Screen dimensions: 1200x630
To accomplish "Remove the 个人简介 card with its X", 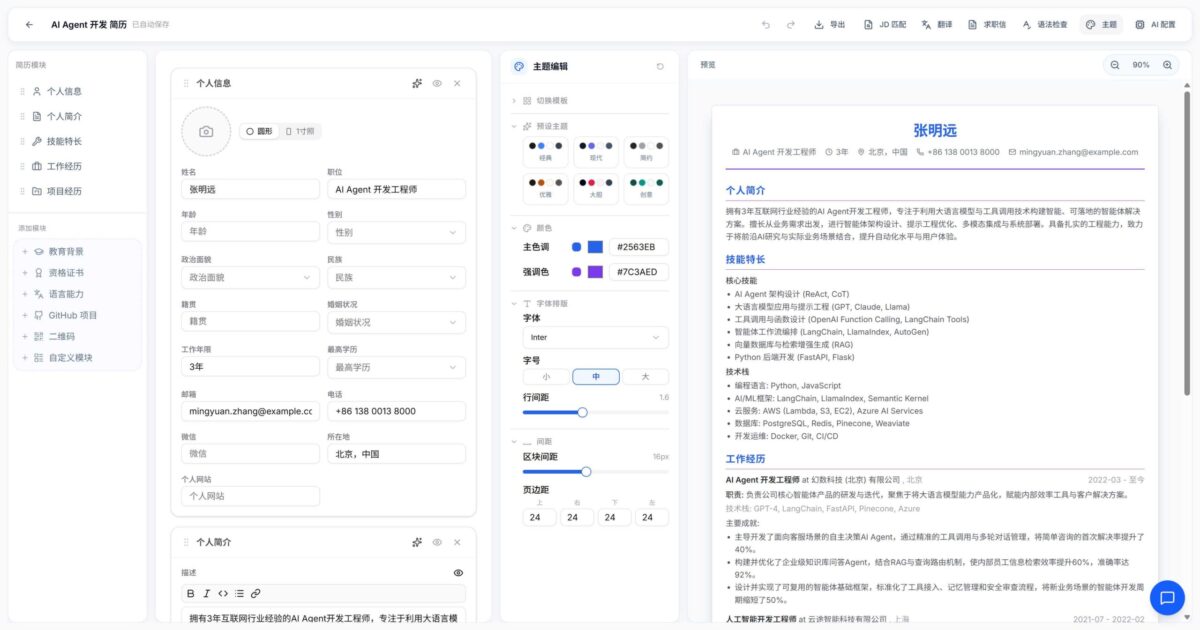I will click(x=457, y=542).
